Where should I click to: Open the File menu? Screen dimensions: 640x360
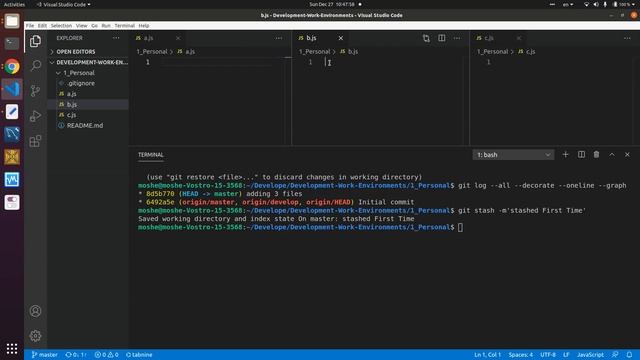30,25
